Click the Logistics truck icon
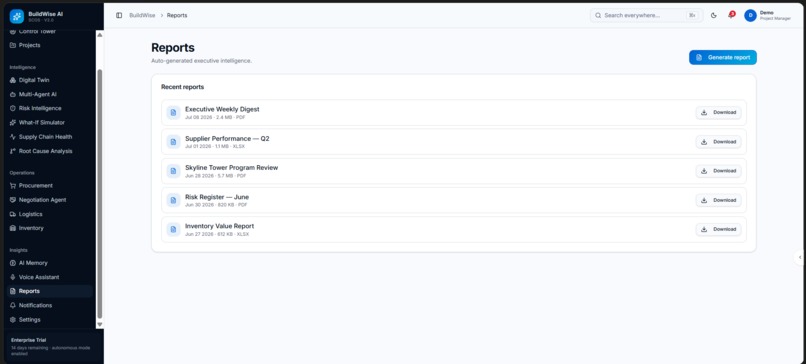 point(13,214)
